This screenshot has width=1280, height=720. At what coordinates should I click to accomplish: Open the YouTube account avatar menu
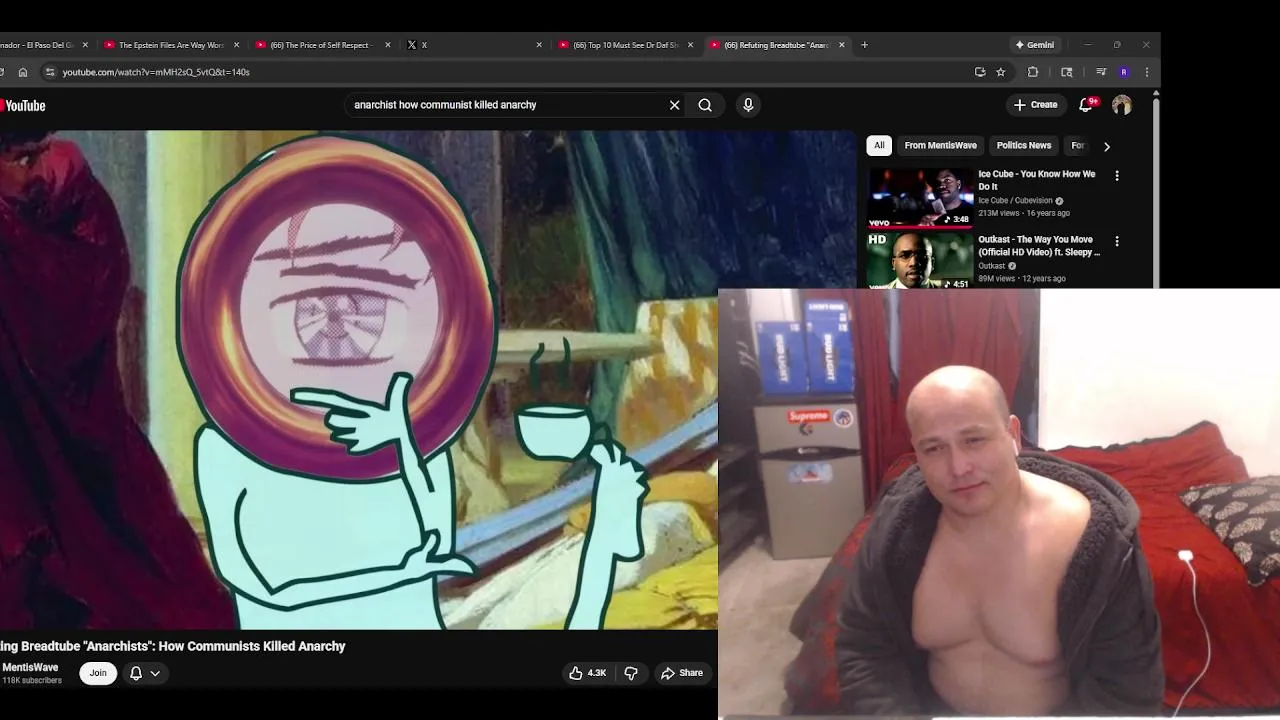click(x=1122, y=105)
